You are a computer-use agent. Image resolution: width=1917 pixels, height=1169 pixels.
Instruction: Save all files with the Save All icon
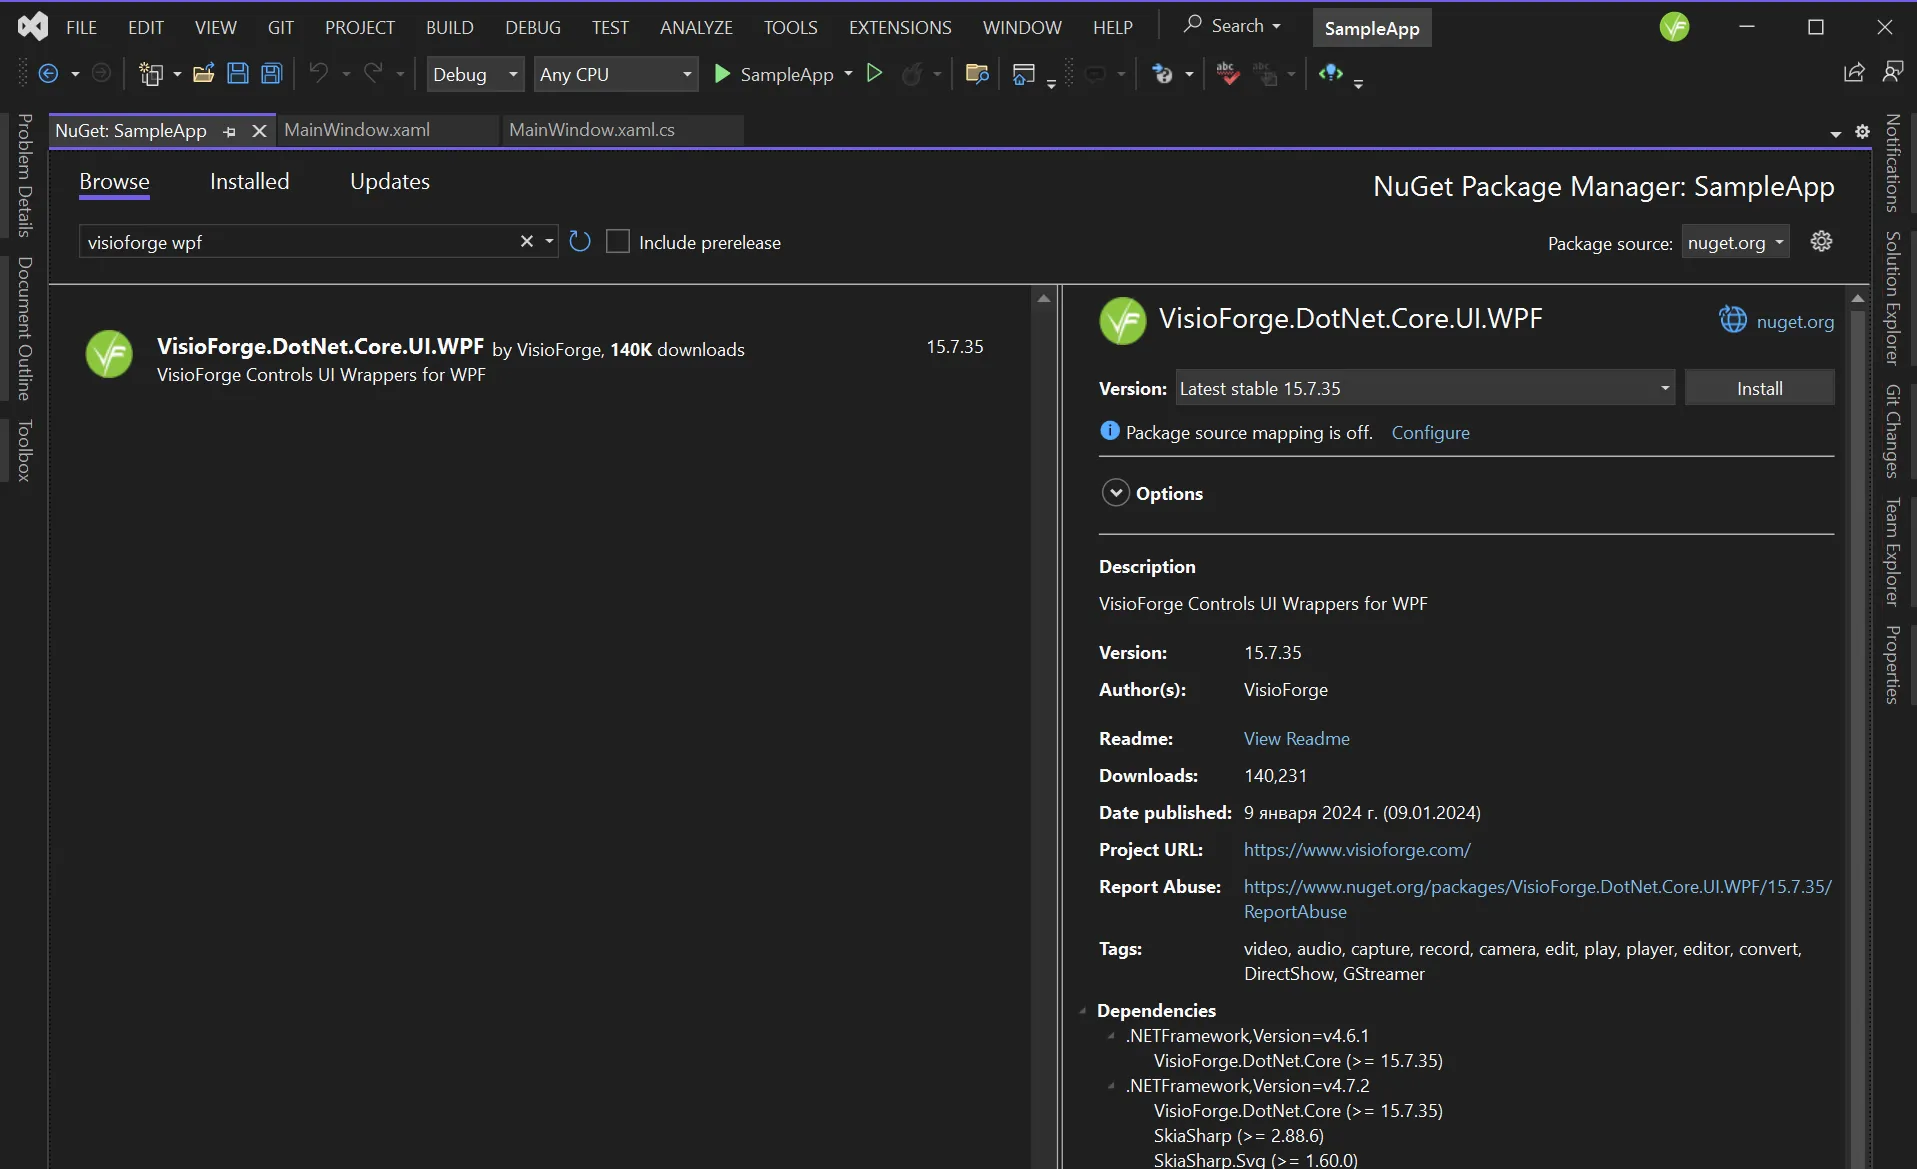click(271, 72)
